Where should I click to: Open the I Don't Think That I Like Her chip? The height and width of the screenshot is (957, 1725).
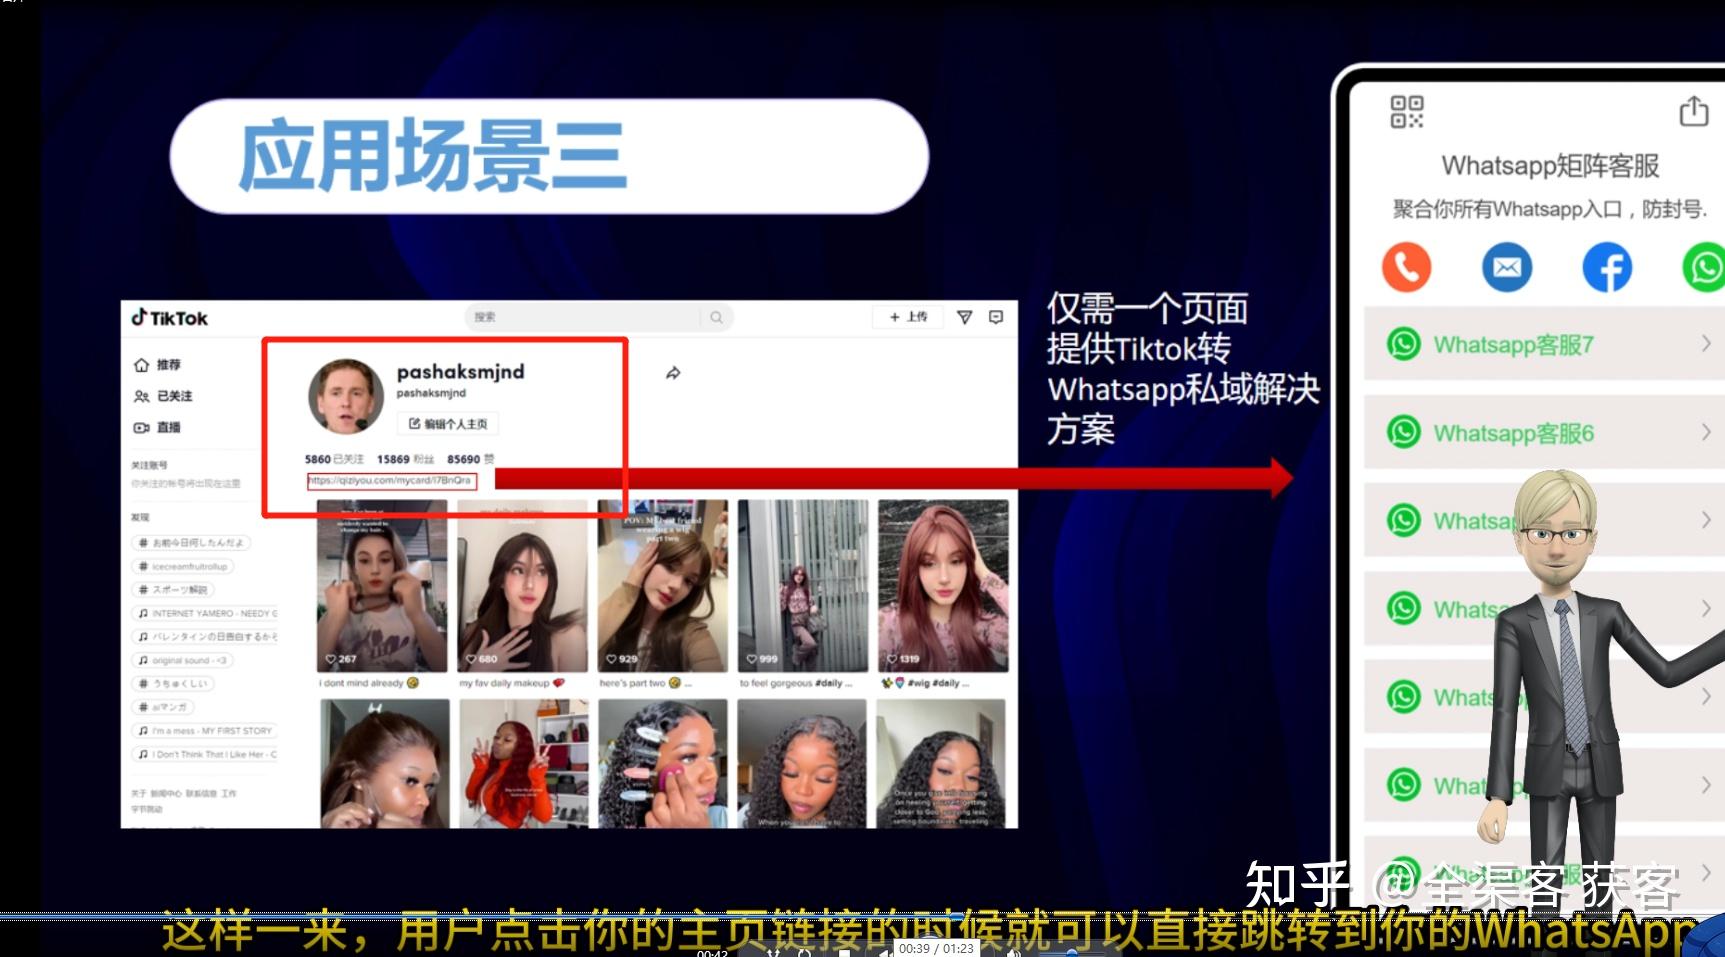pyautogui.click(x=206, y=754)
